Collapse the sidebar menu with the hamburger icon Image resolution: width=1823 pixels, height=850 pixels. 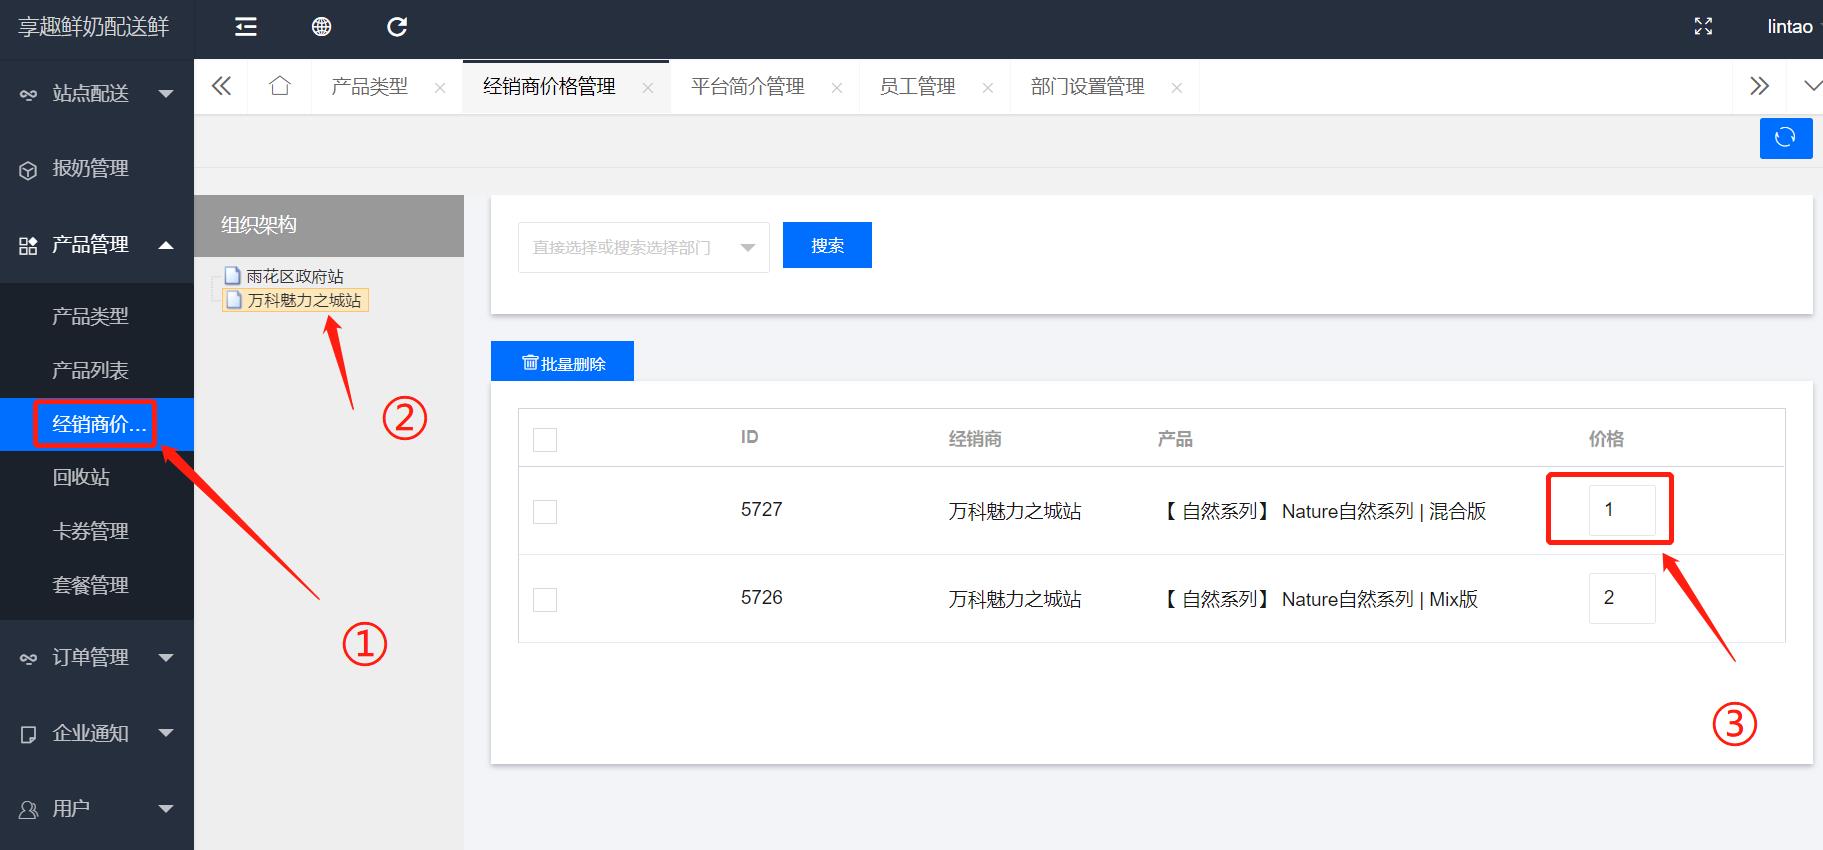coord(246,27)
